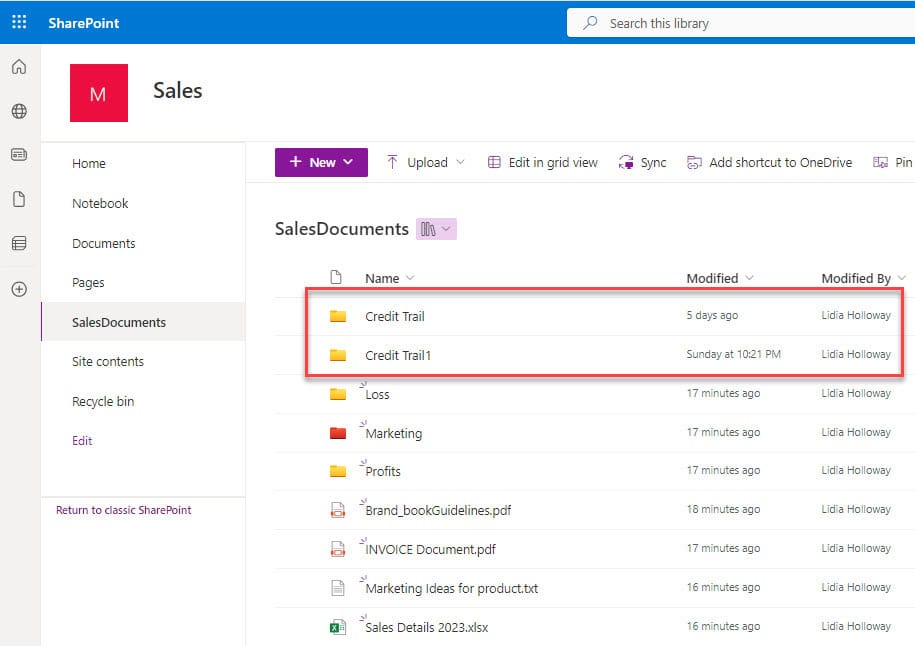Screen dimensions: 915x646
Task: Click the Profits folder icon
Action: click(x=338, y=471)
